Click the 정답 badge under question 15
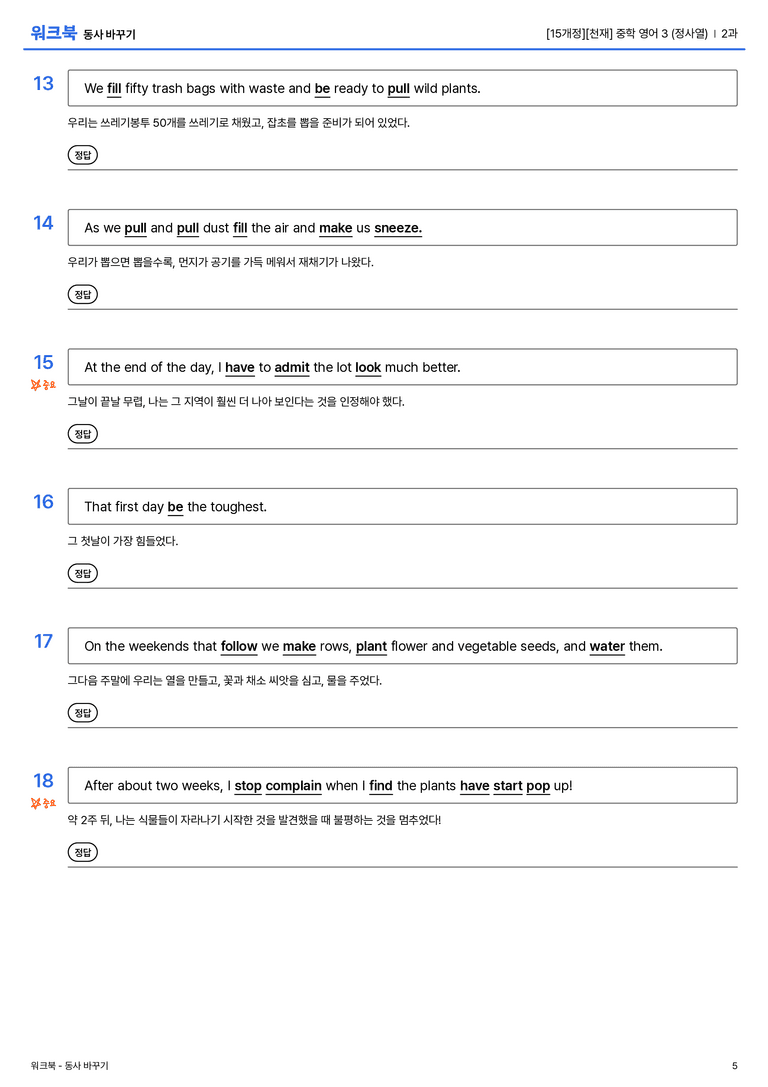This screenshot has height=1087, width=768. click(82, 434)
